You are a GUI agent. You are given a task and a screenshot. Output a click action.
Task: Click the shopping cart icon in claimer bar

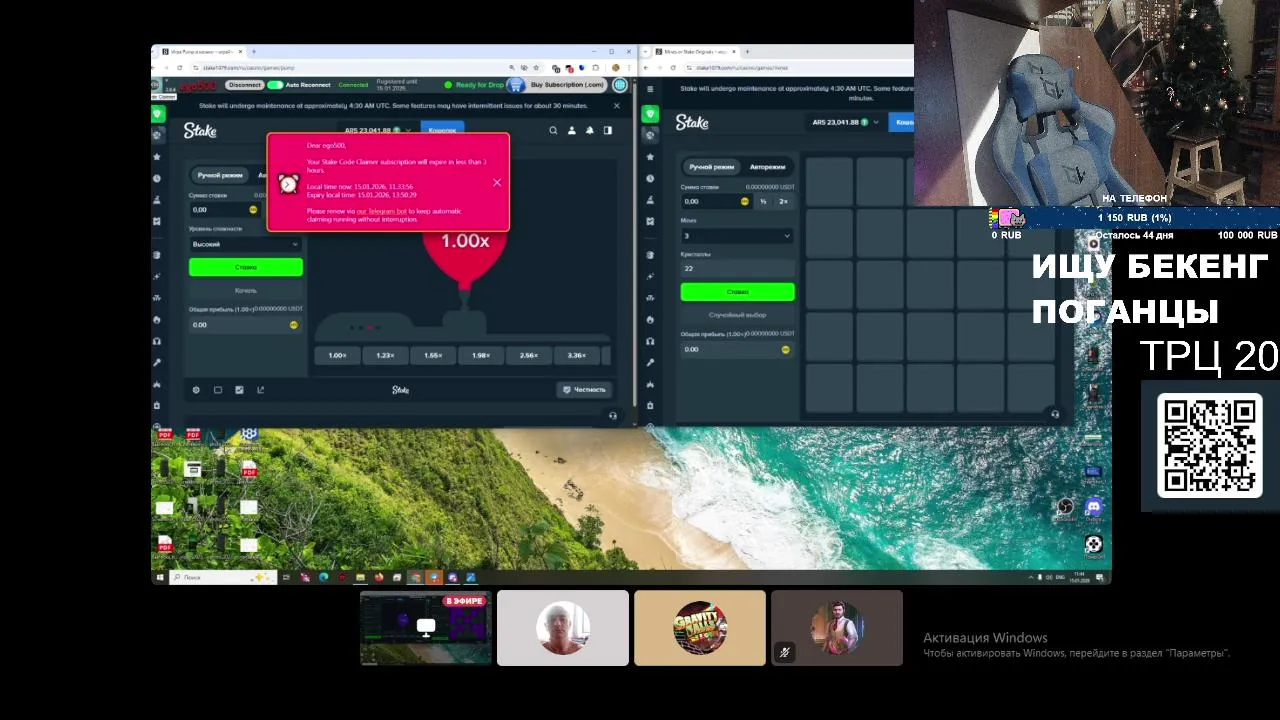pyautogui.click(x=516, y=85)
